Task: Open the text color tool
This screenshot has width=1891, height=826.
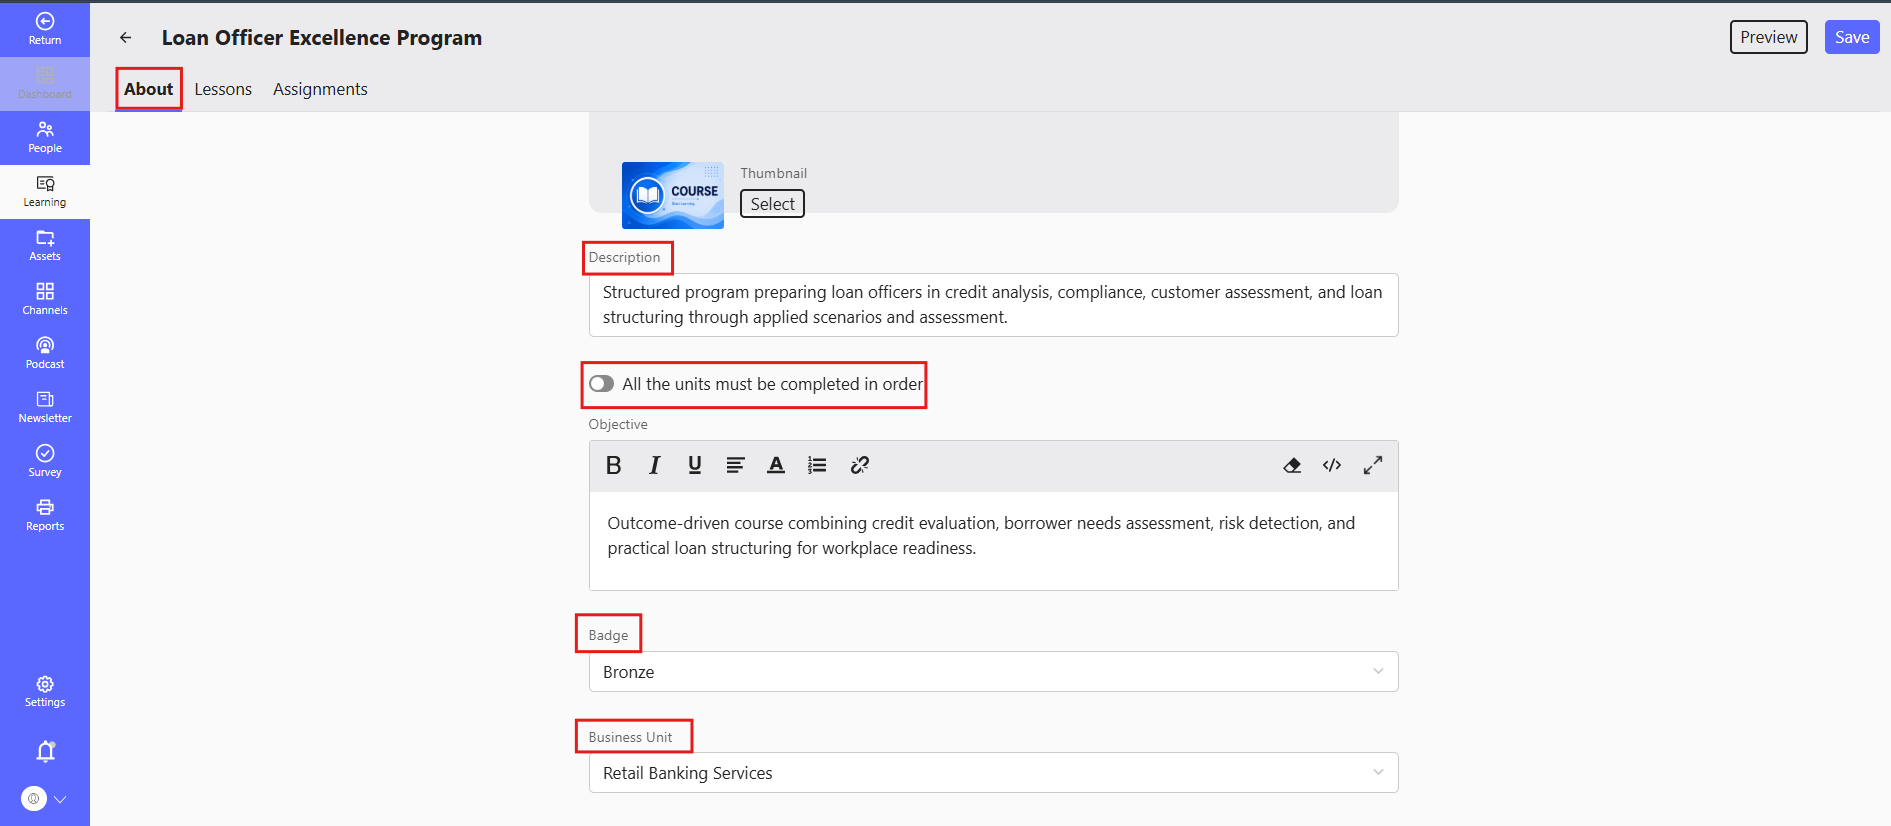Action: (x=776, y=465)
